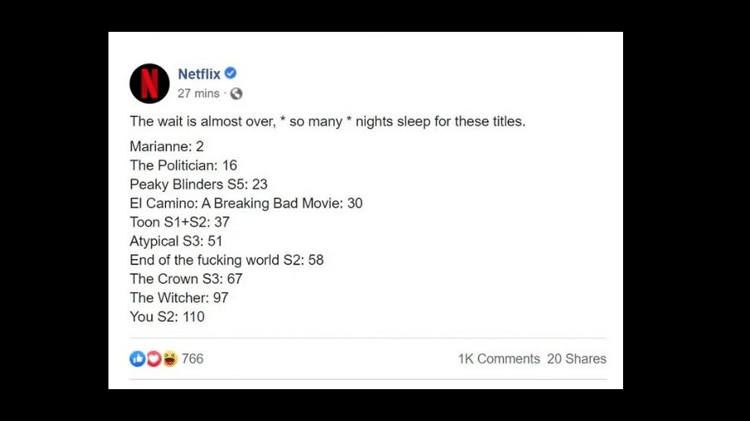The image size is (750, 421).
Task: Click the blue Like reaction icon
Action: click(137, 358)
